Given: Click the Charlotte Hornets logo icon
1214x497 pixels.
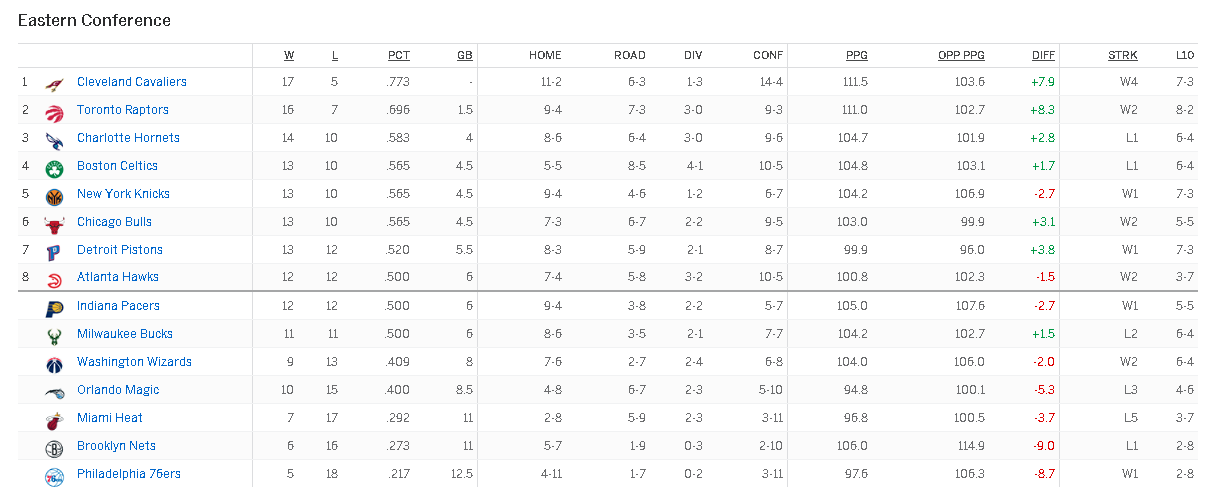Looking at the screenshot, I should [x=54, y=139].
